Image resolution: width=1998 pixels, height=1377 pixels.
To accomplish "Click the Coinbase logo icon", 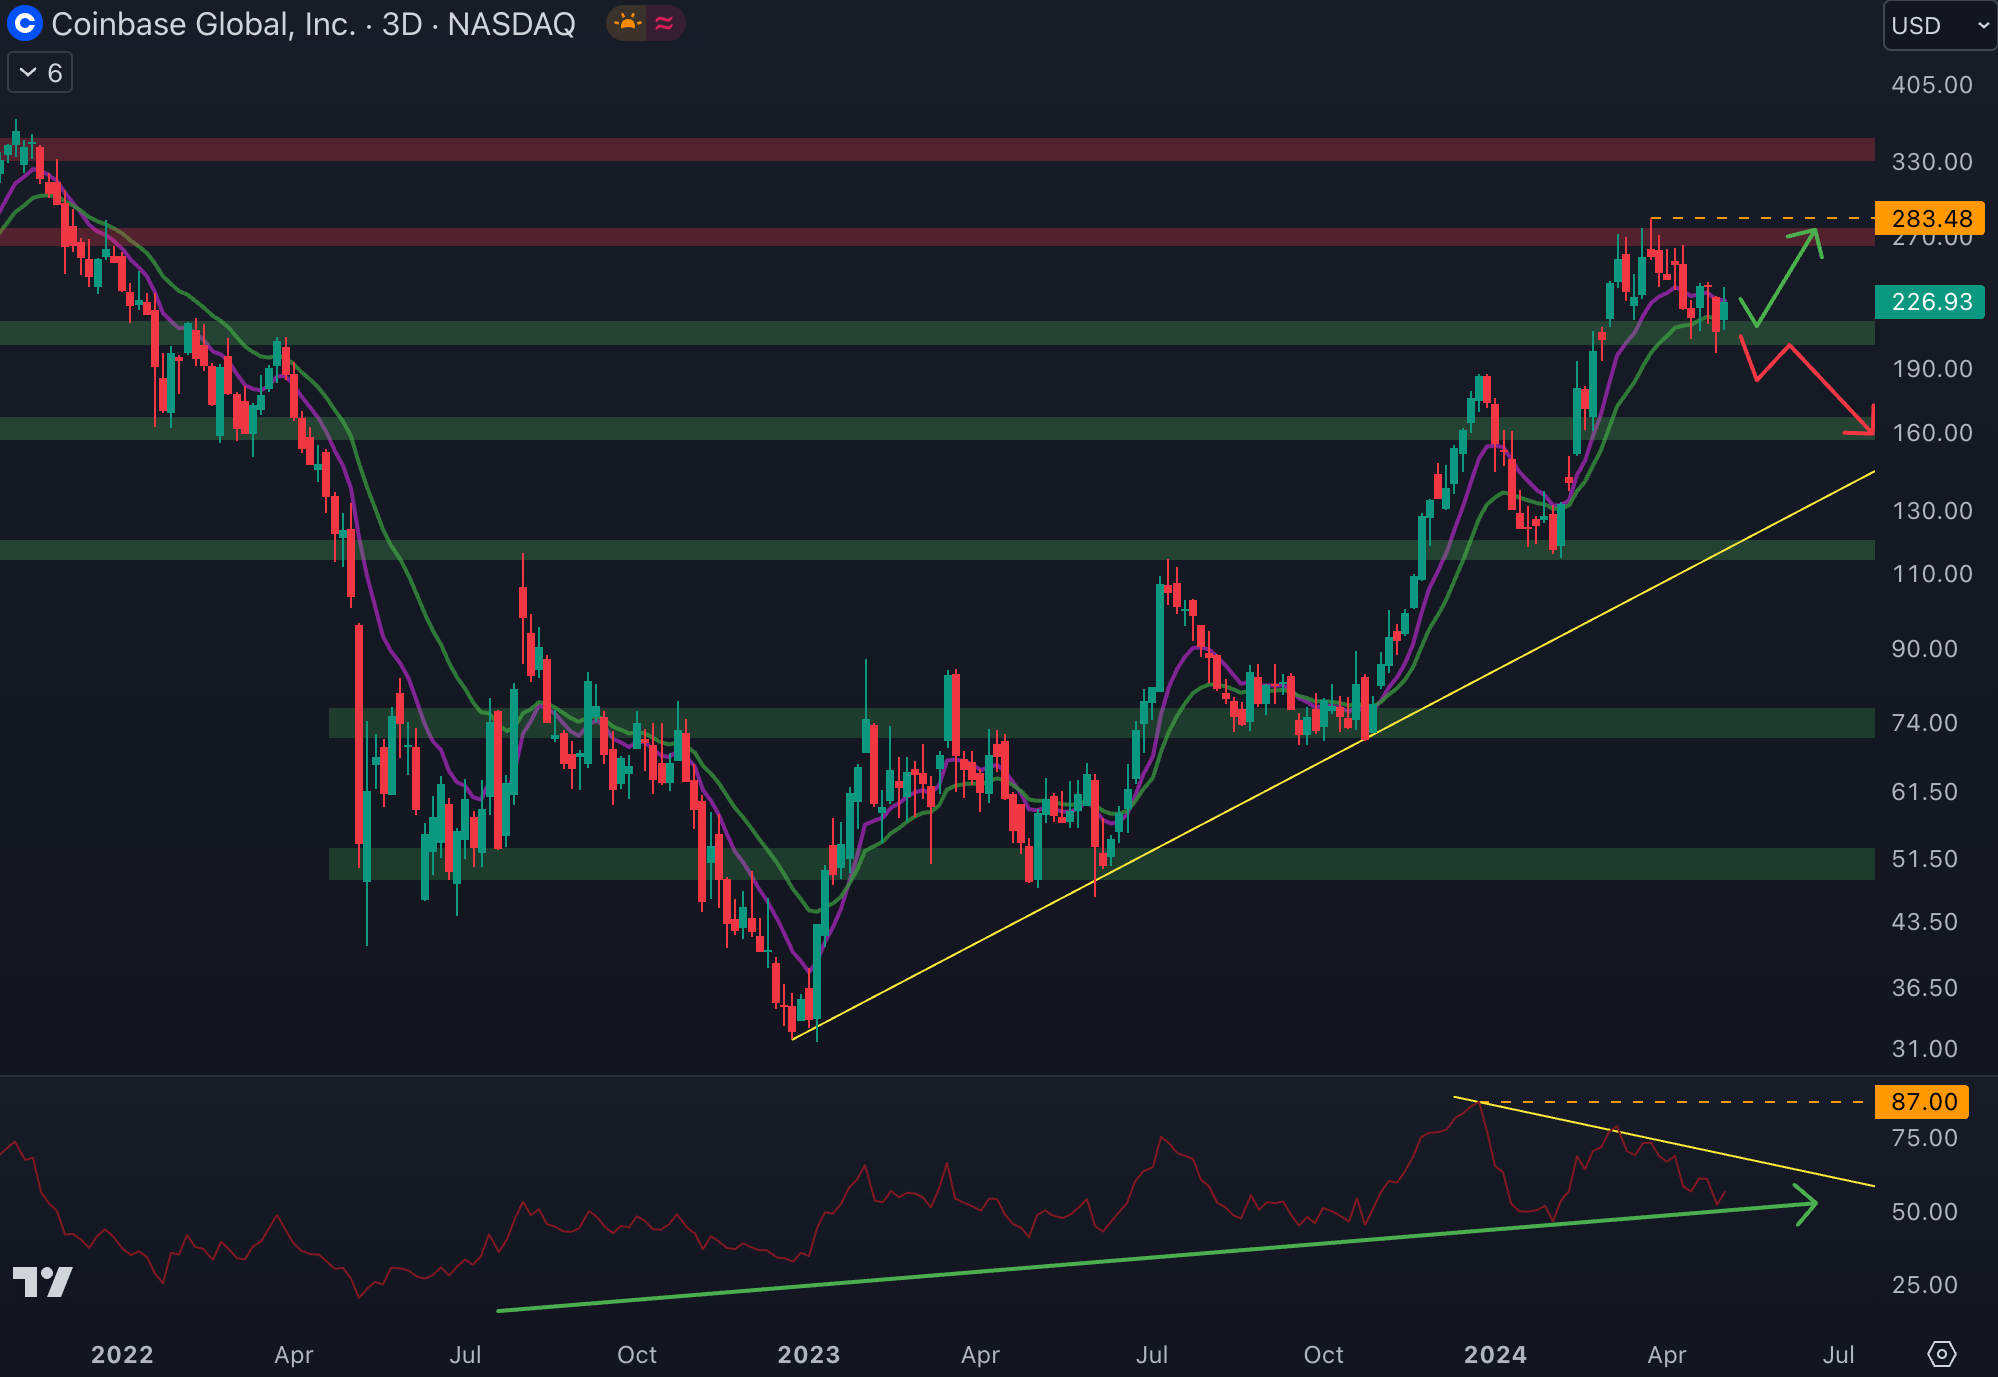I will [24, 23].
